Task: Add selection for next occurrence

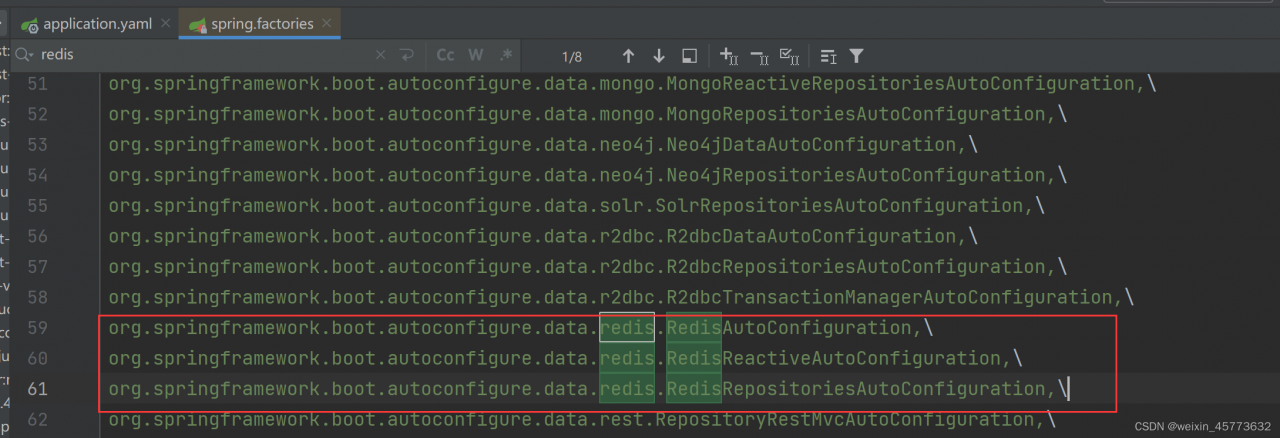Action: point(729,56)
